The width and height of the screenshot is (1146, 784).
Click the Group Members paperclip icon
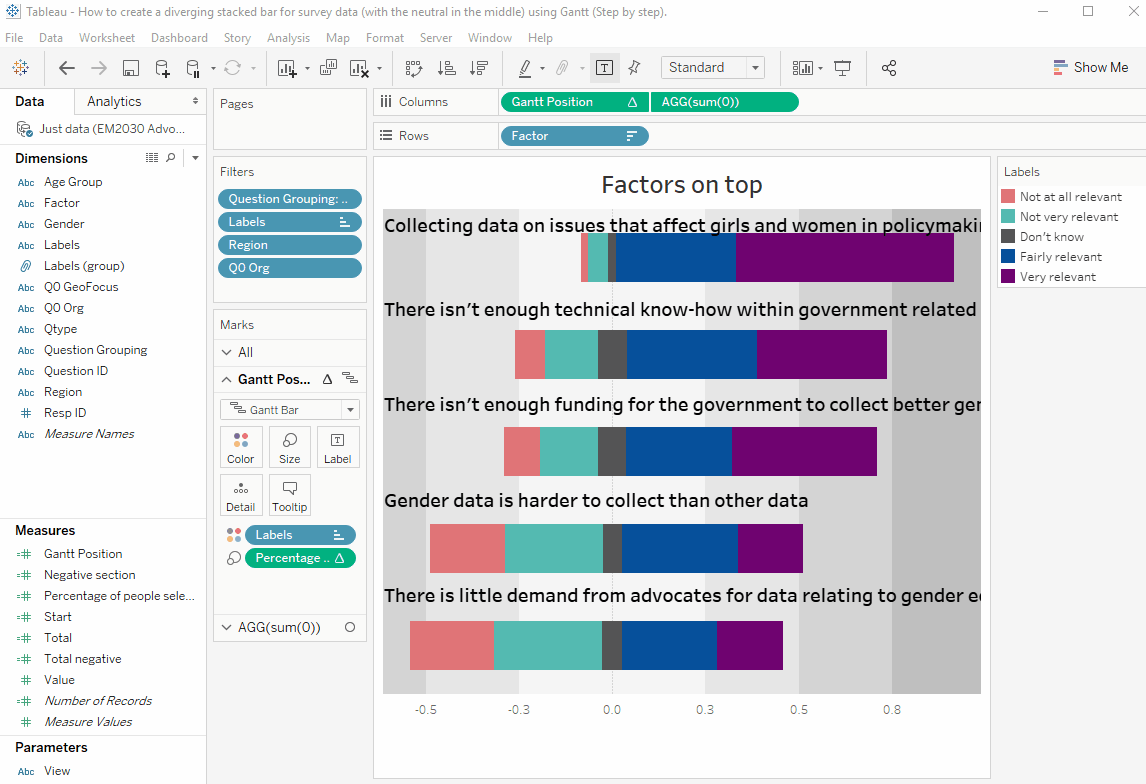pos(562,68)
